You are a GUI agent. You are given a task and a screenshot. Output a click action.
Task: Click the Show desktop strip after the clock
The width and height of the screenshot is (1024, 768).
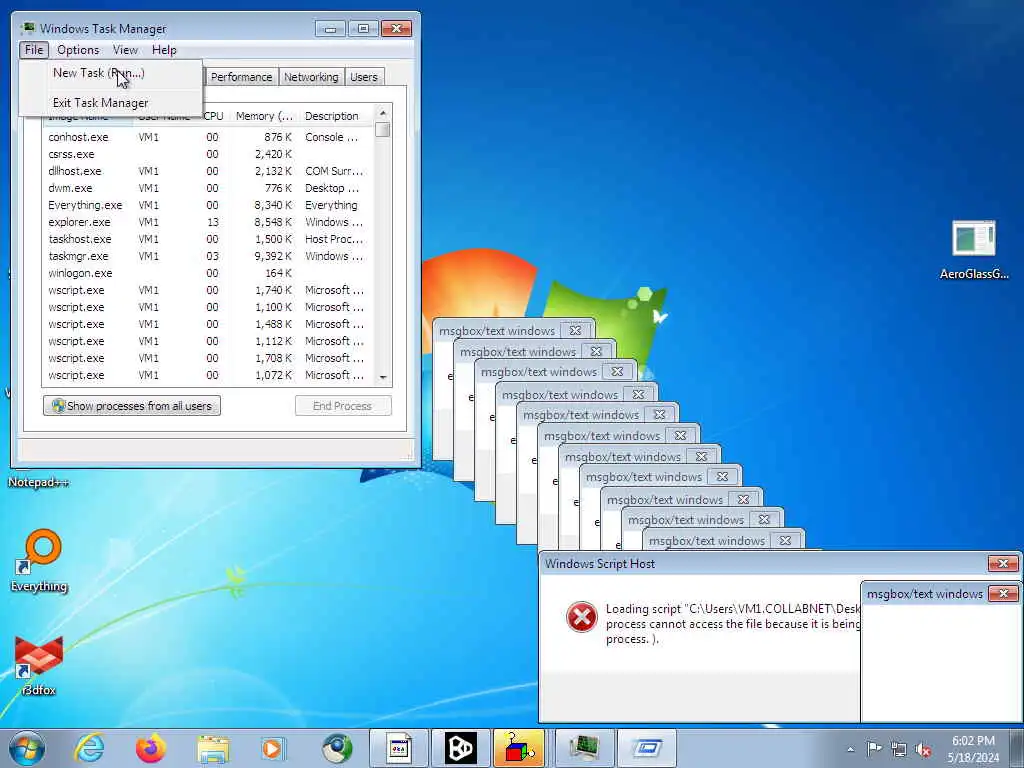point(1018,748)
